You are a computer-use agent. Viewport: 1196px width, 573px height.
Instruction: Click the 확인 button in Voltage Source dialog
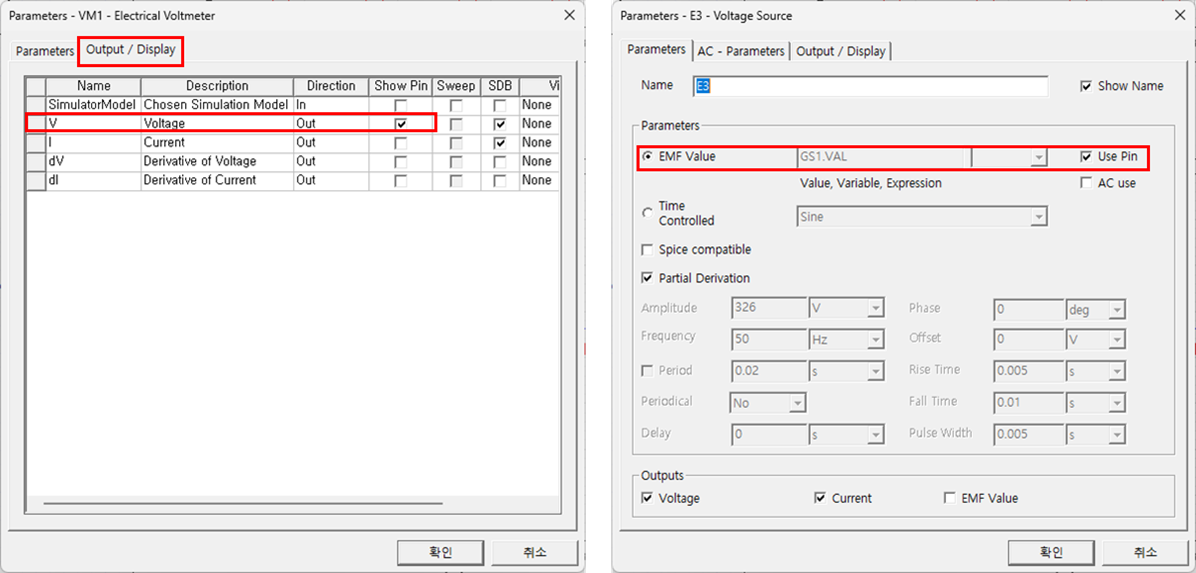(1050, 552)
